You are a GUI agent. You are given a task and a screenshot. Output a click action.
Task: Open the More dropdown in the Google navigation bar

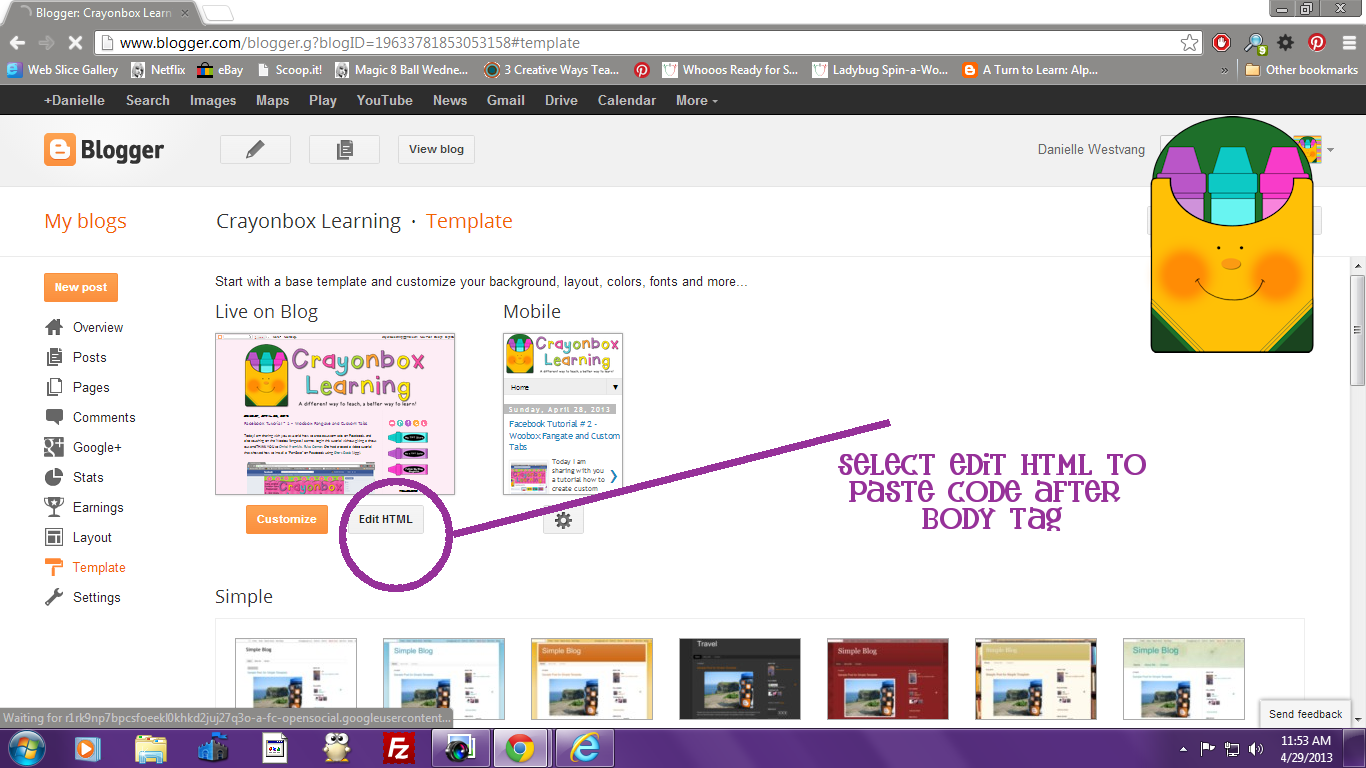pos(695,100)
